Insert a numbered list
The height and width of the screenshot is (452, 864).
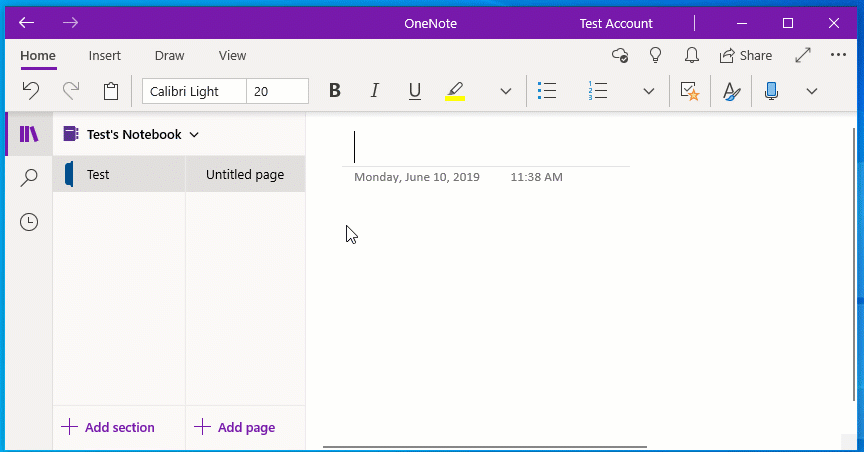coord(598,91)
